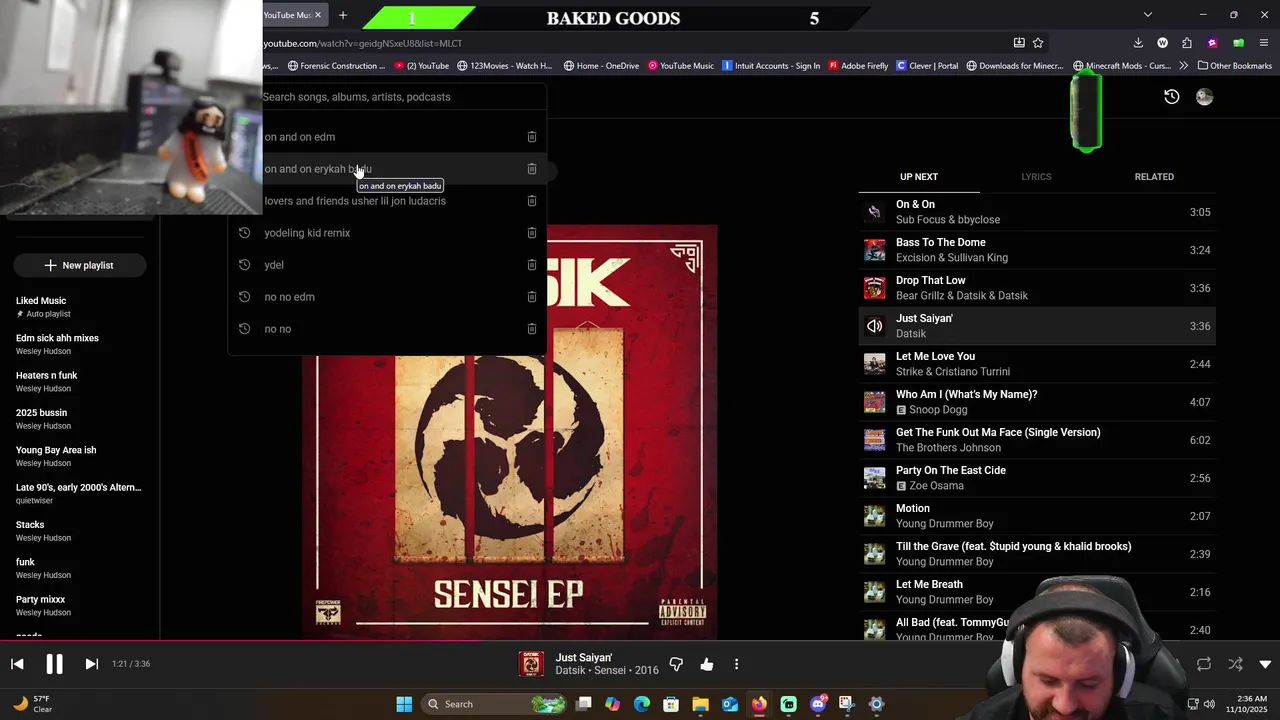Viewport: 1280px width, 720px height.
Task: Collapse the player page with down arrow
Action: coord(1265,664)
